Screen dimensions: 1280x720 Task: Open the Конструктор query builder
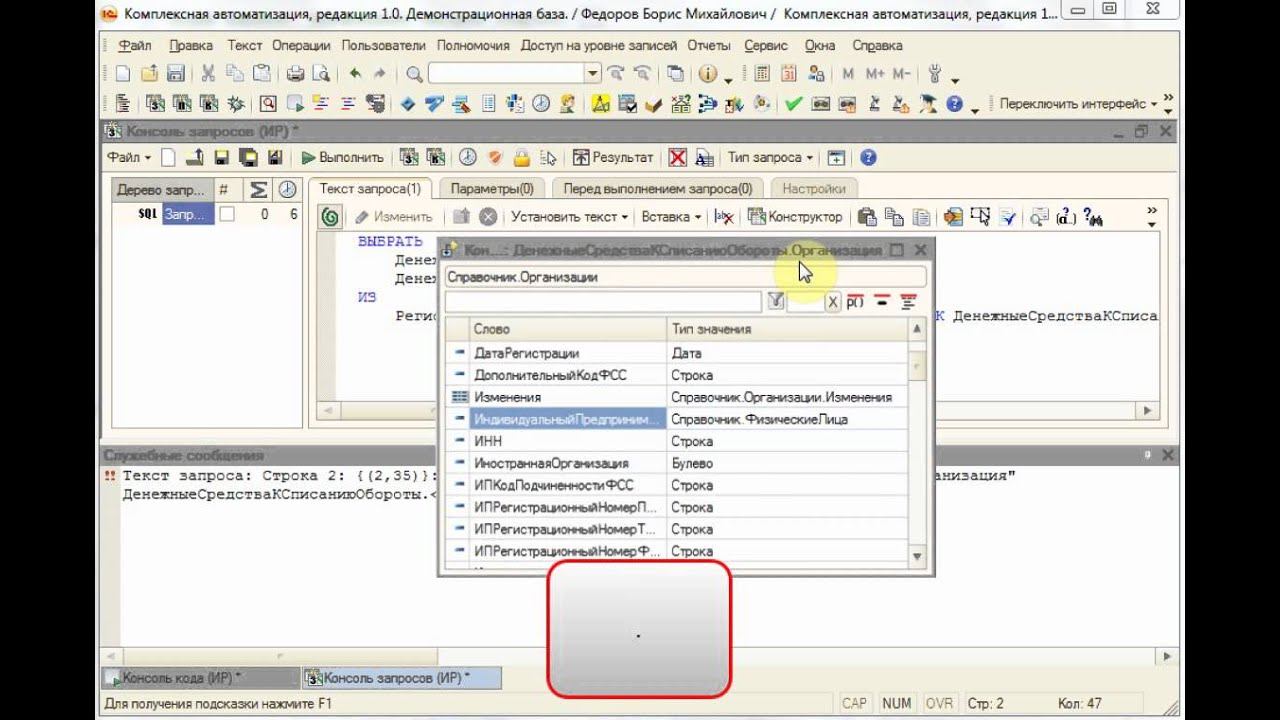(795, 216)
